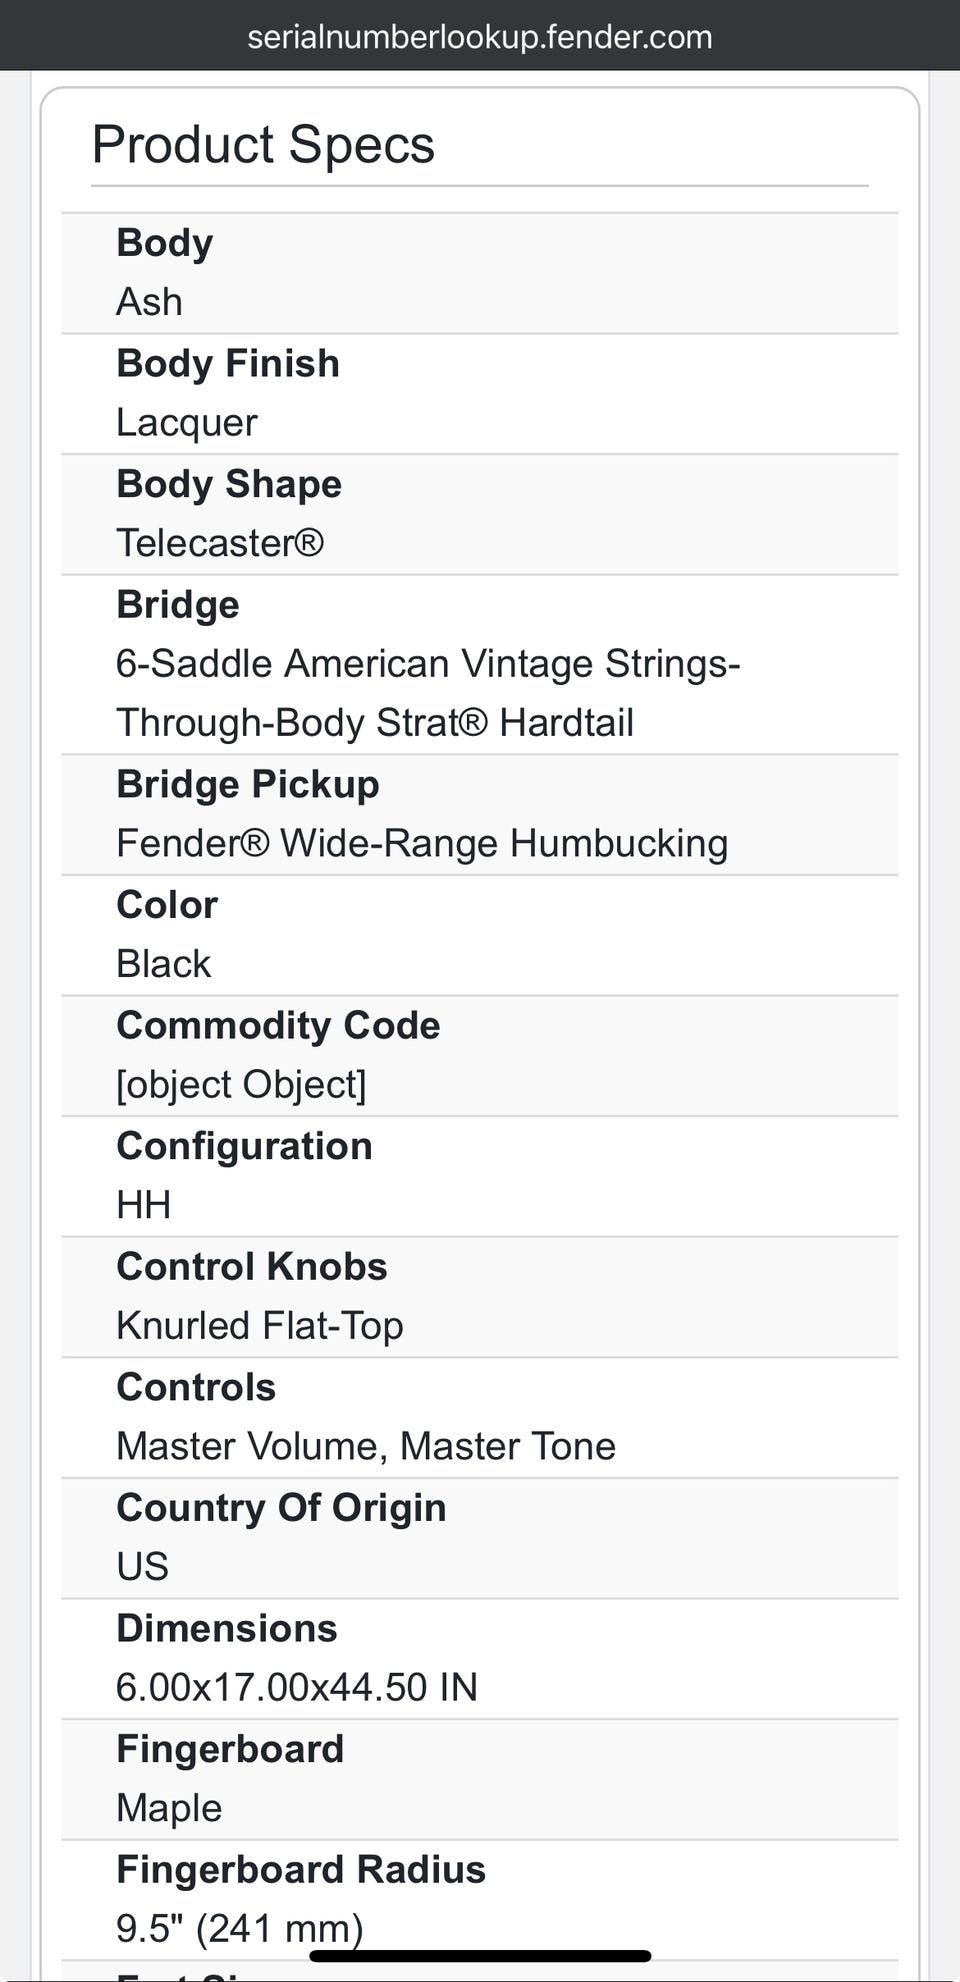Screen dimensions: 960x1982
Task: Select the Body Finish label
Action: 228,363
